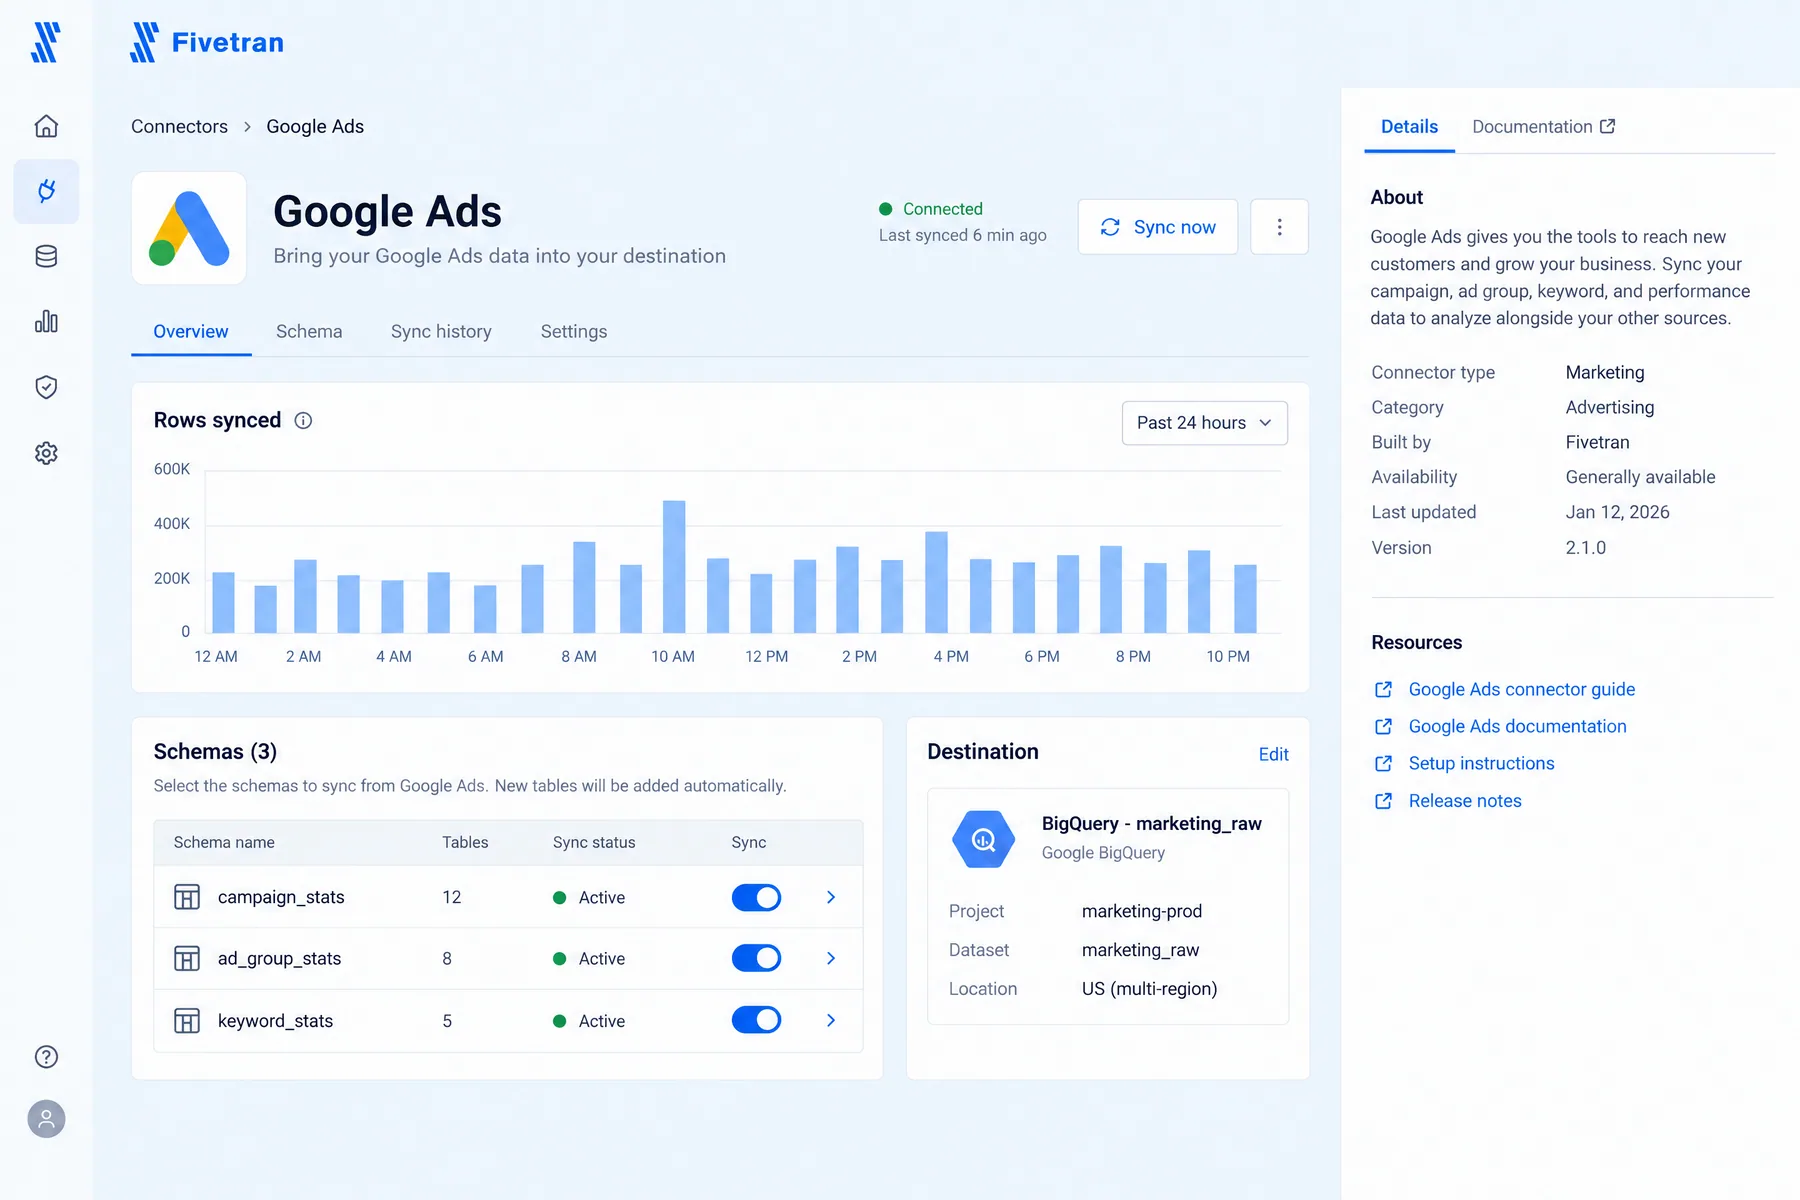This screenshot has width=1800, height=1200.
Task: Open the Past 24 hours dropdown
Action: [x=1204, y=423]
